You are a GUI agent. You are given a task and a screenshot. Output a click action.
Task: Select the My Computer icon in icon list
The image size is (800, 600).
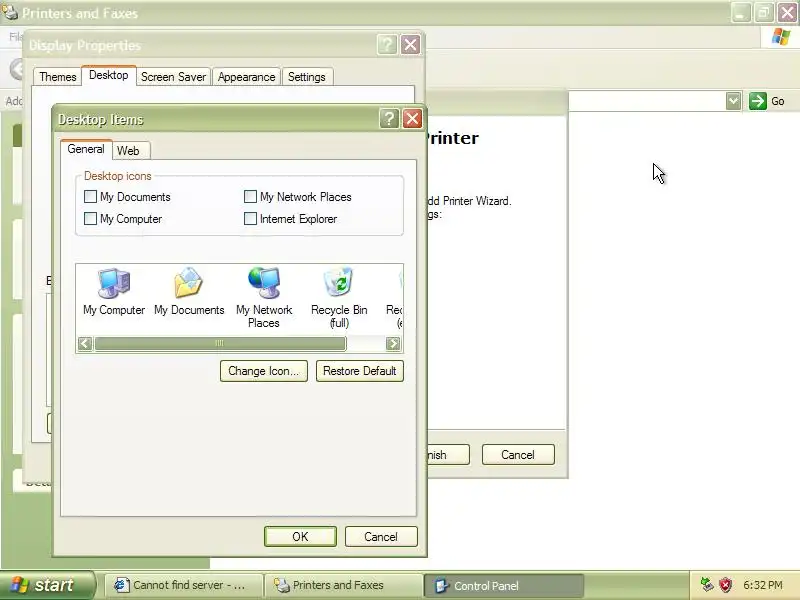(x=114, y=291)
